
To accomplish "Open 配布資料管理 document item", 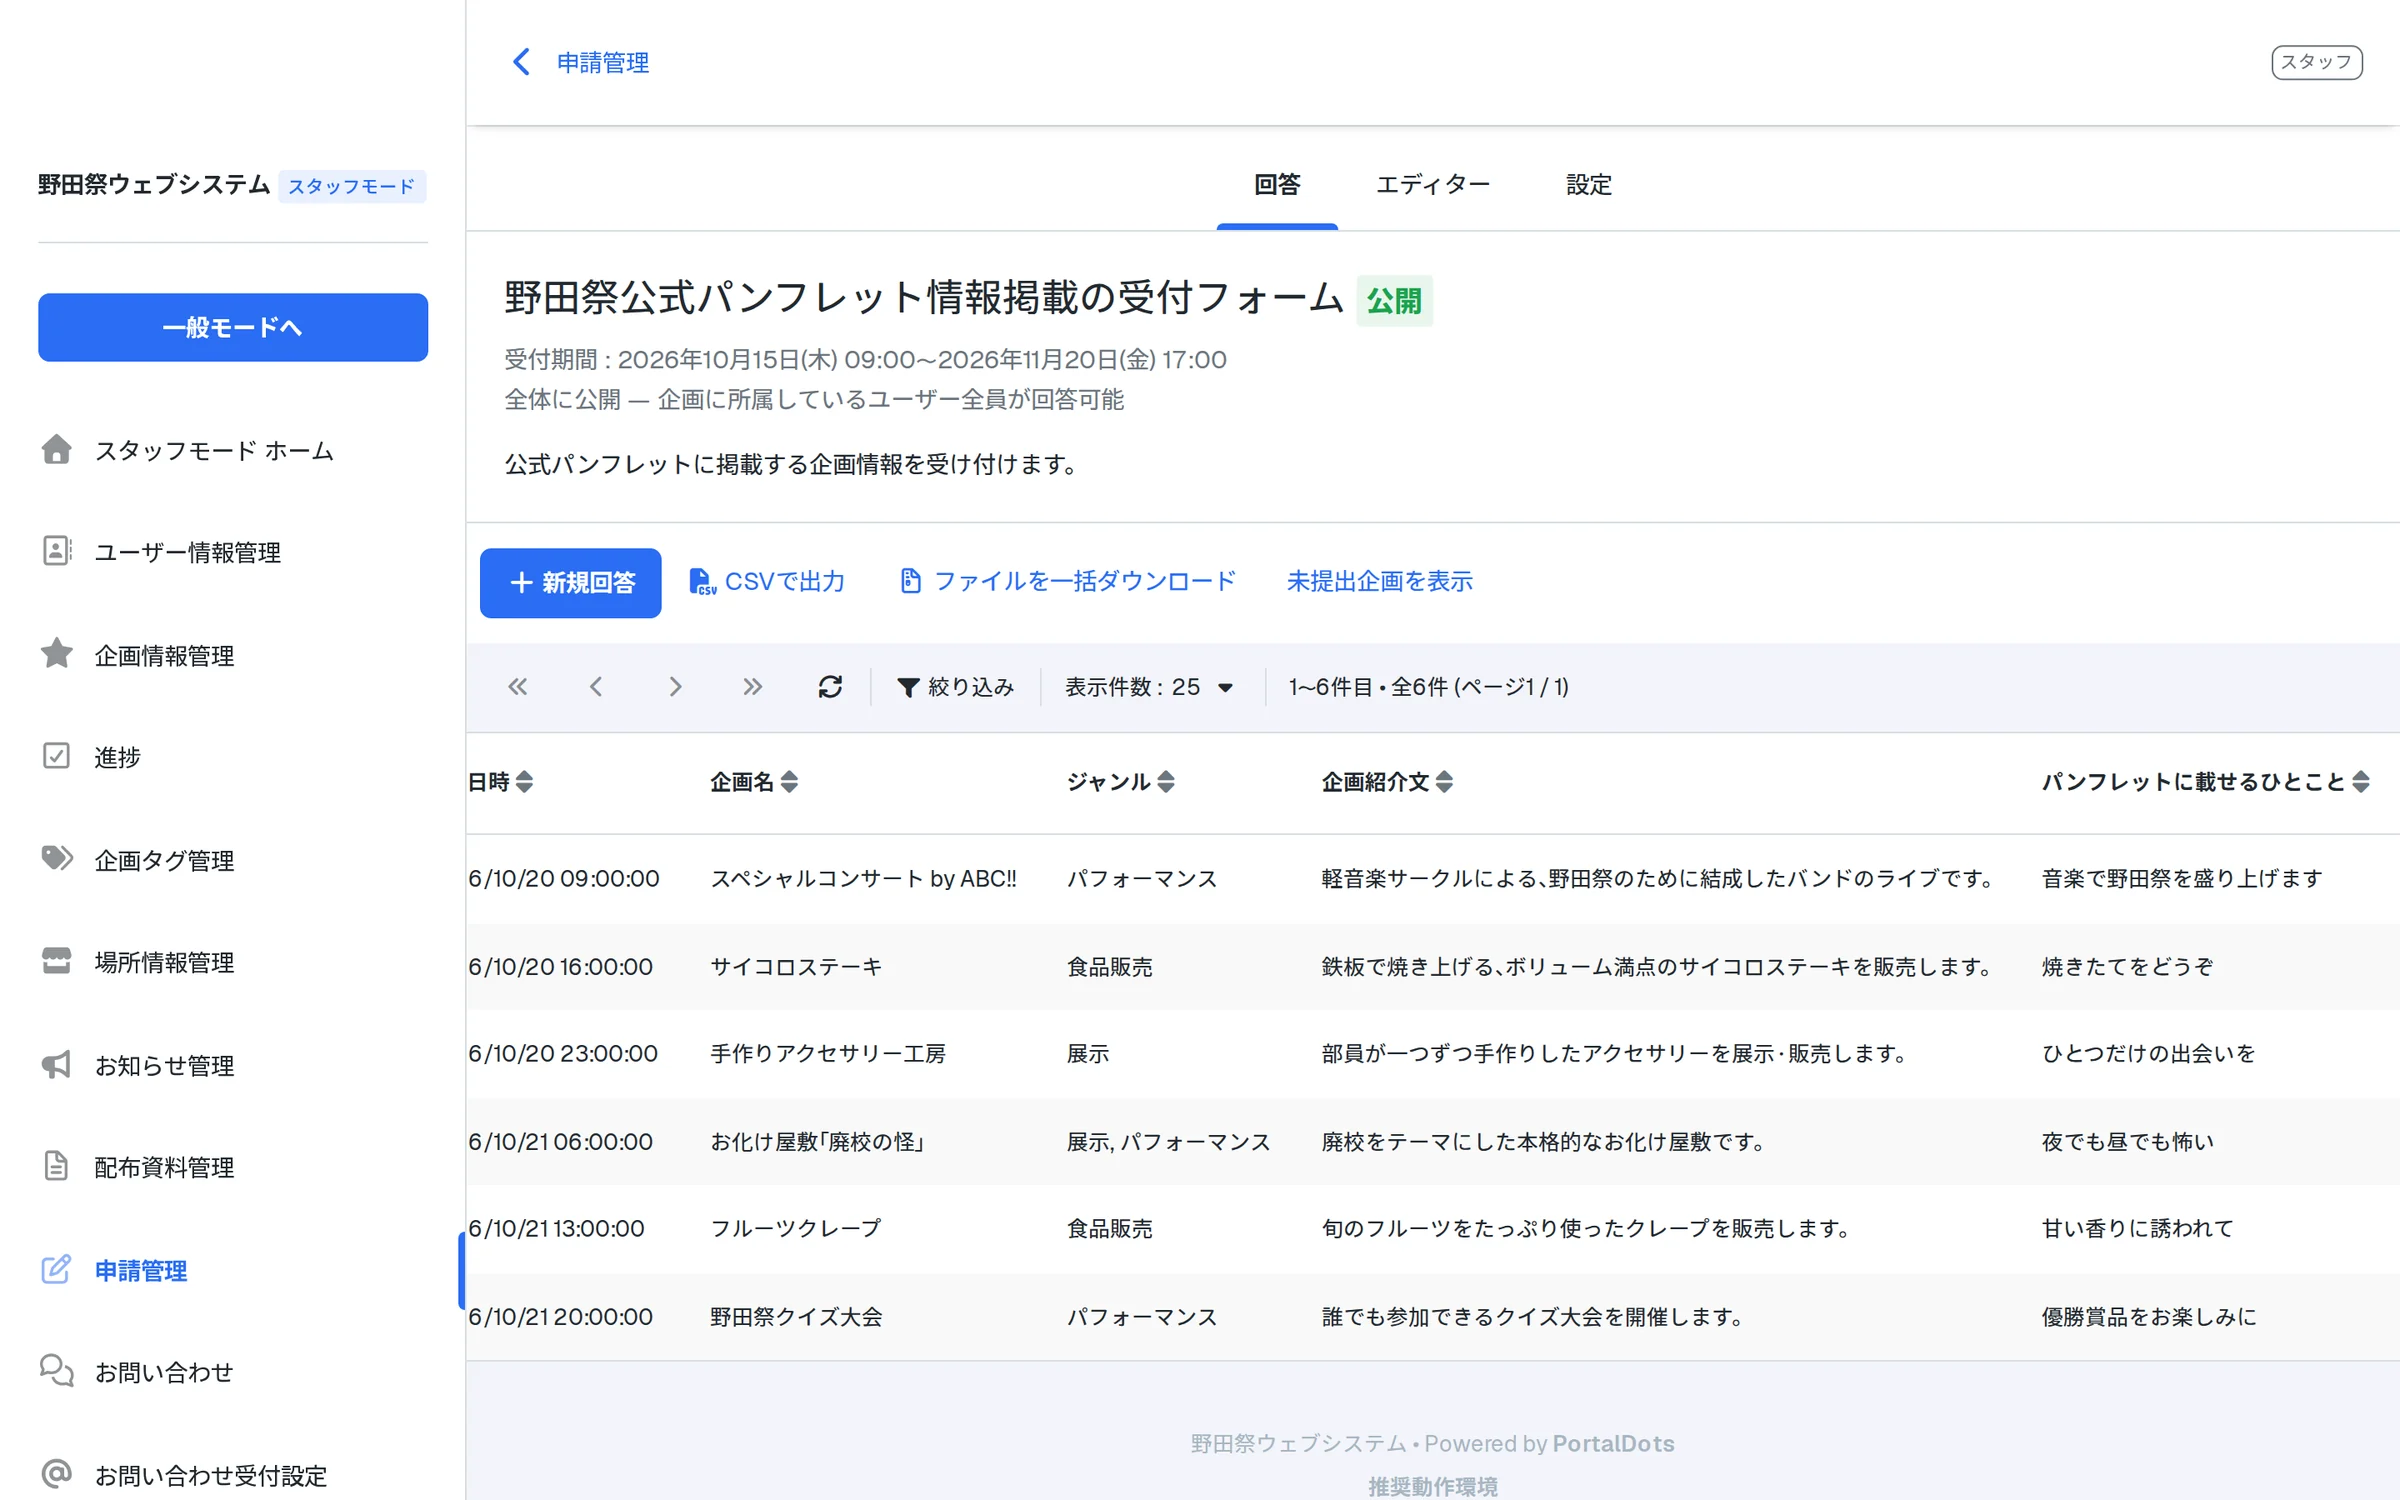I will coord(232,1167).
